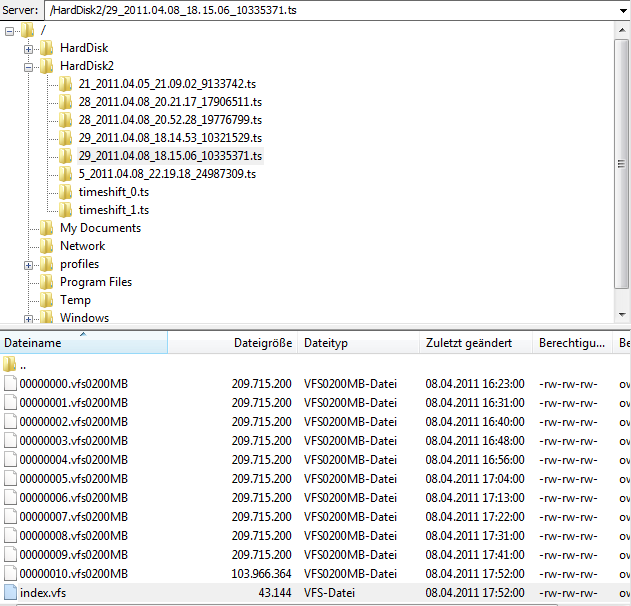
Task: Select file 00000007.vfs0200MB
Action: tap(74, 517)
